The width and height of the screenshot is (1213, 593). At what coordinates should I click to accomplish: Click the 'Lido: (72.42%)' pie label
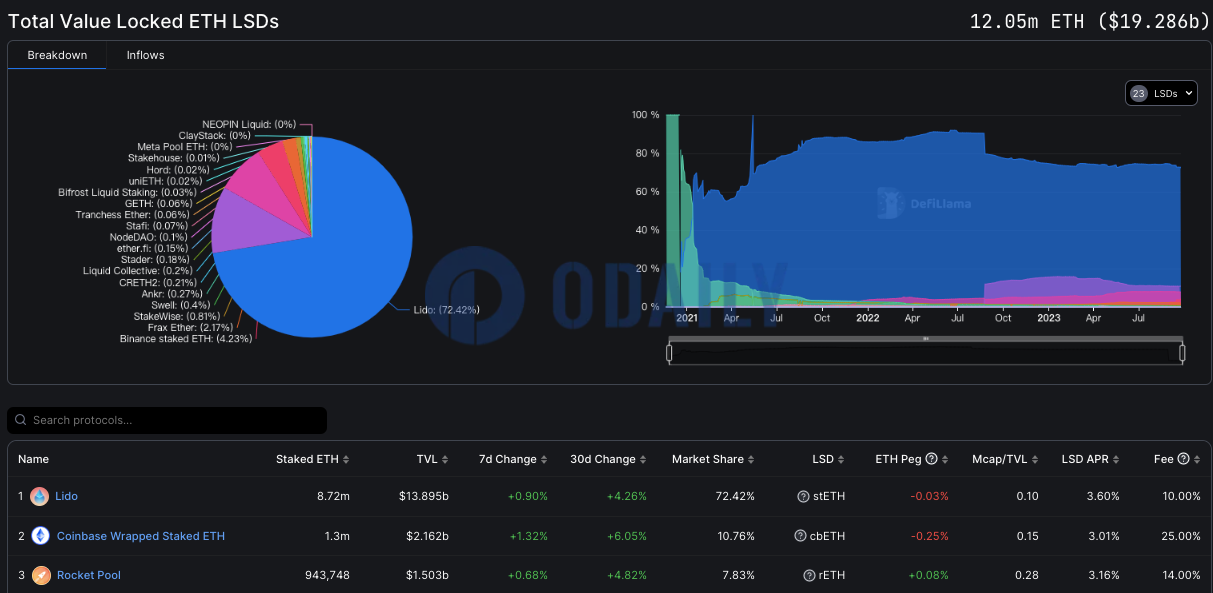tap(447, 311)
